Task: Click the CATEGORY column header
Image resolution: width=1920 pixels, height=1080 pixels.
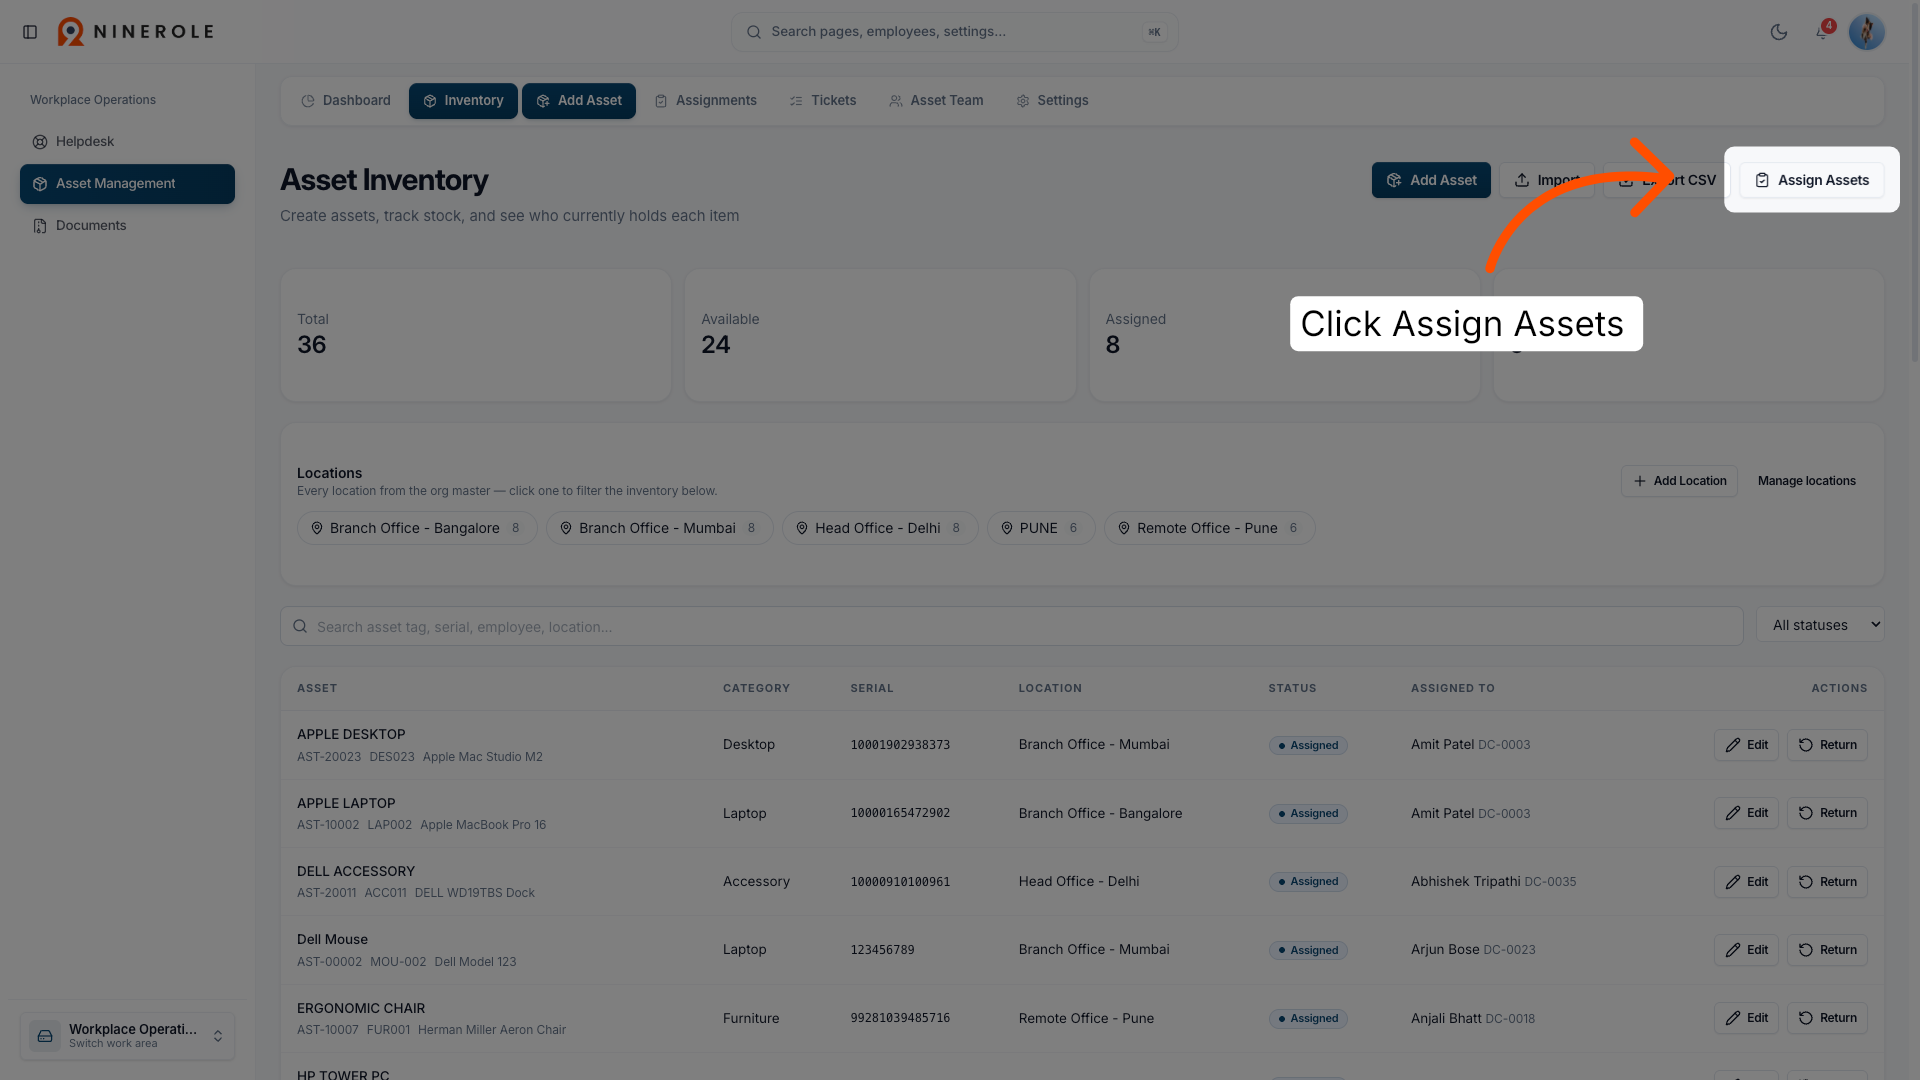Action: pyautogui.click(x=756, y=688)
